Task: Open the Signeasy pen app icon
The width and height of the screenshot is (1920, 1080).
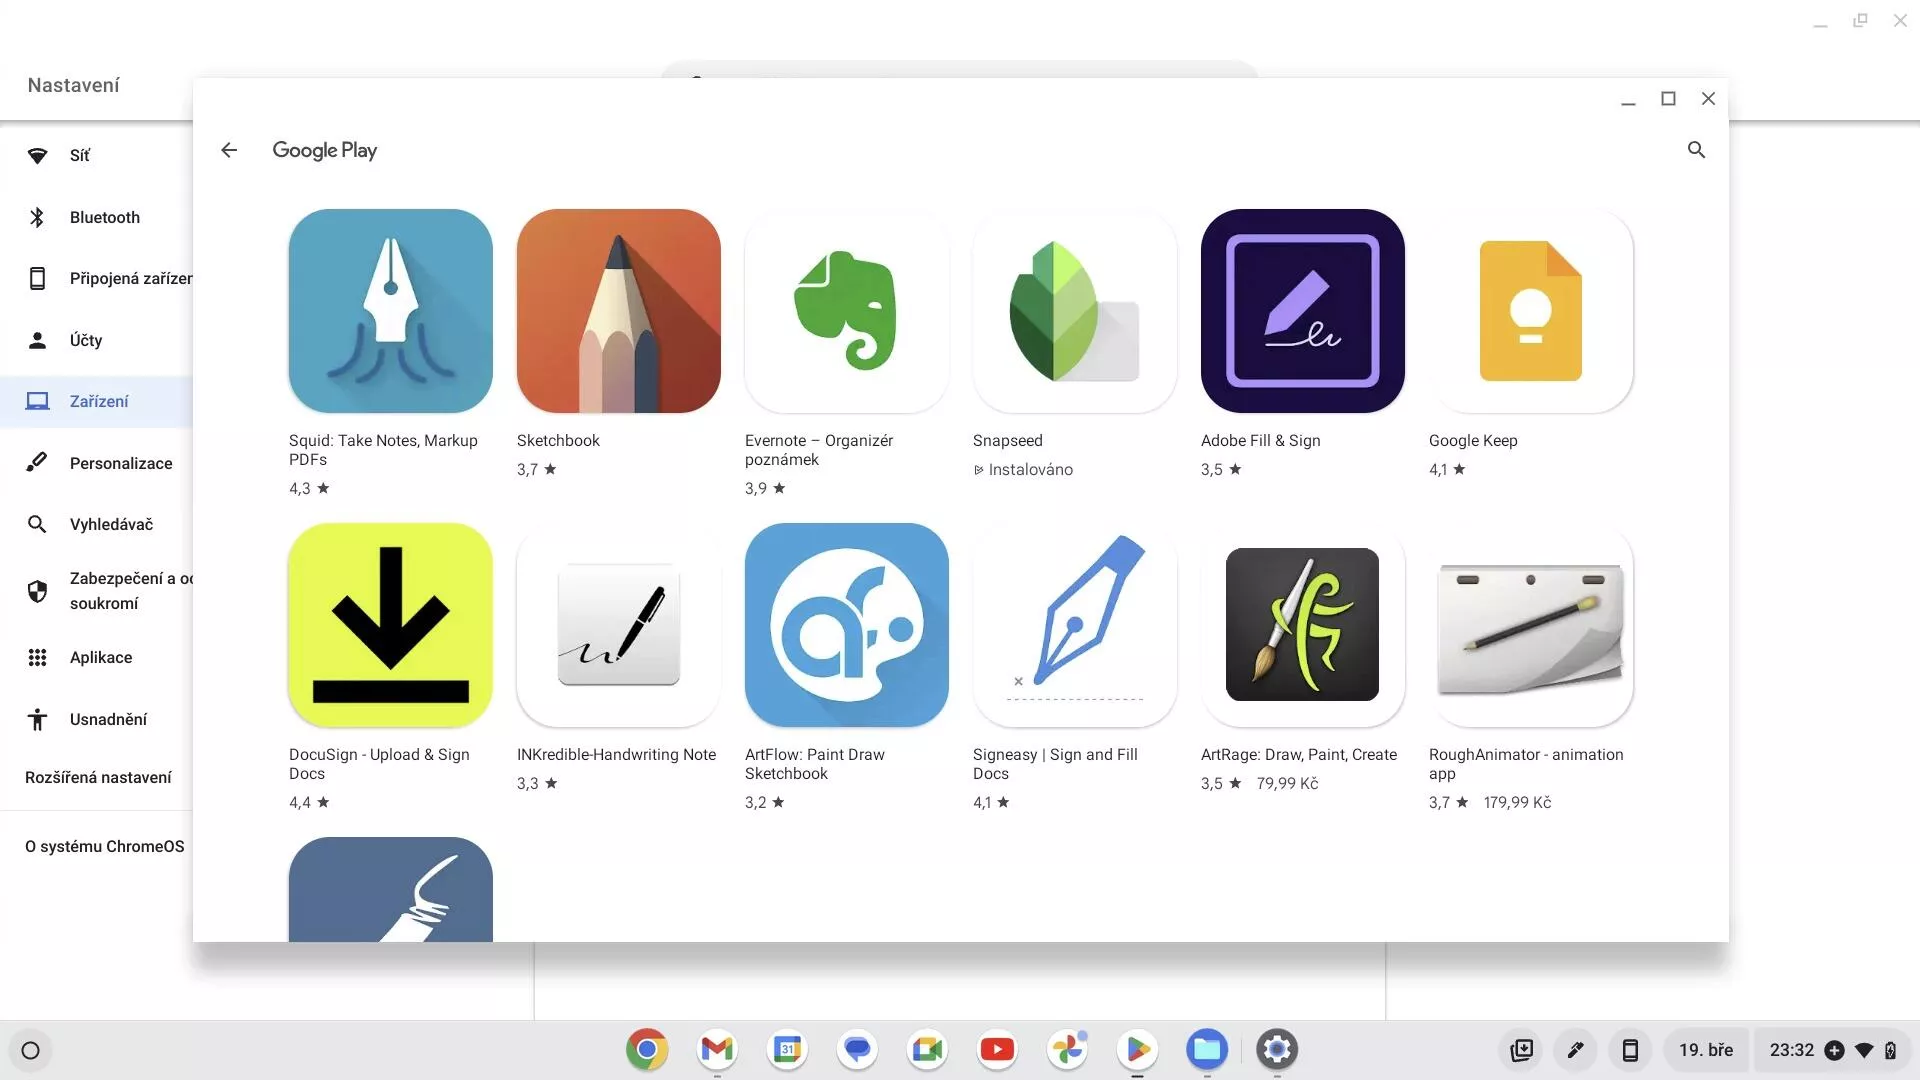Action: point(1074,625)
